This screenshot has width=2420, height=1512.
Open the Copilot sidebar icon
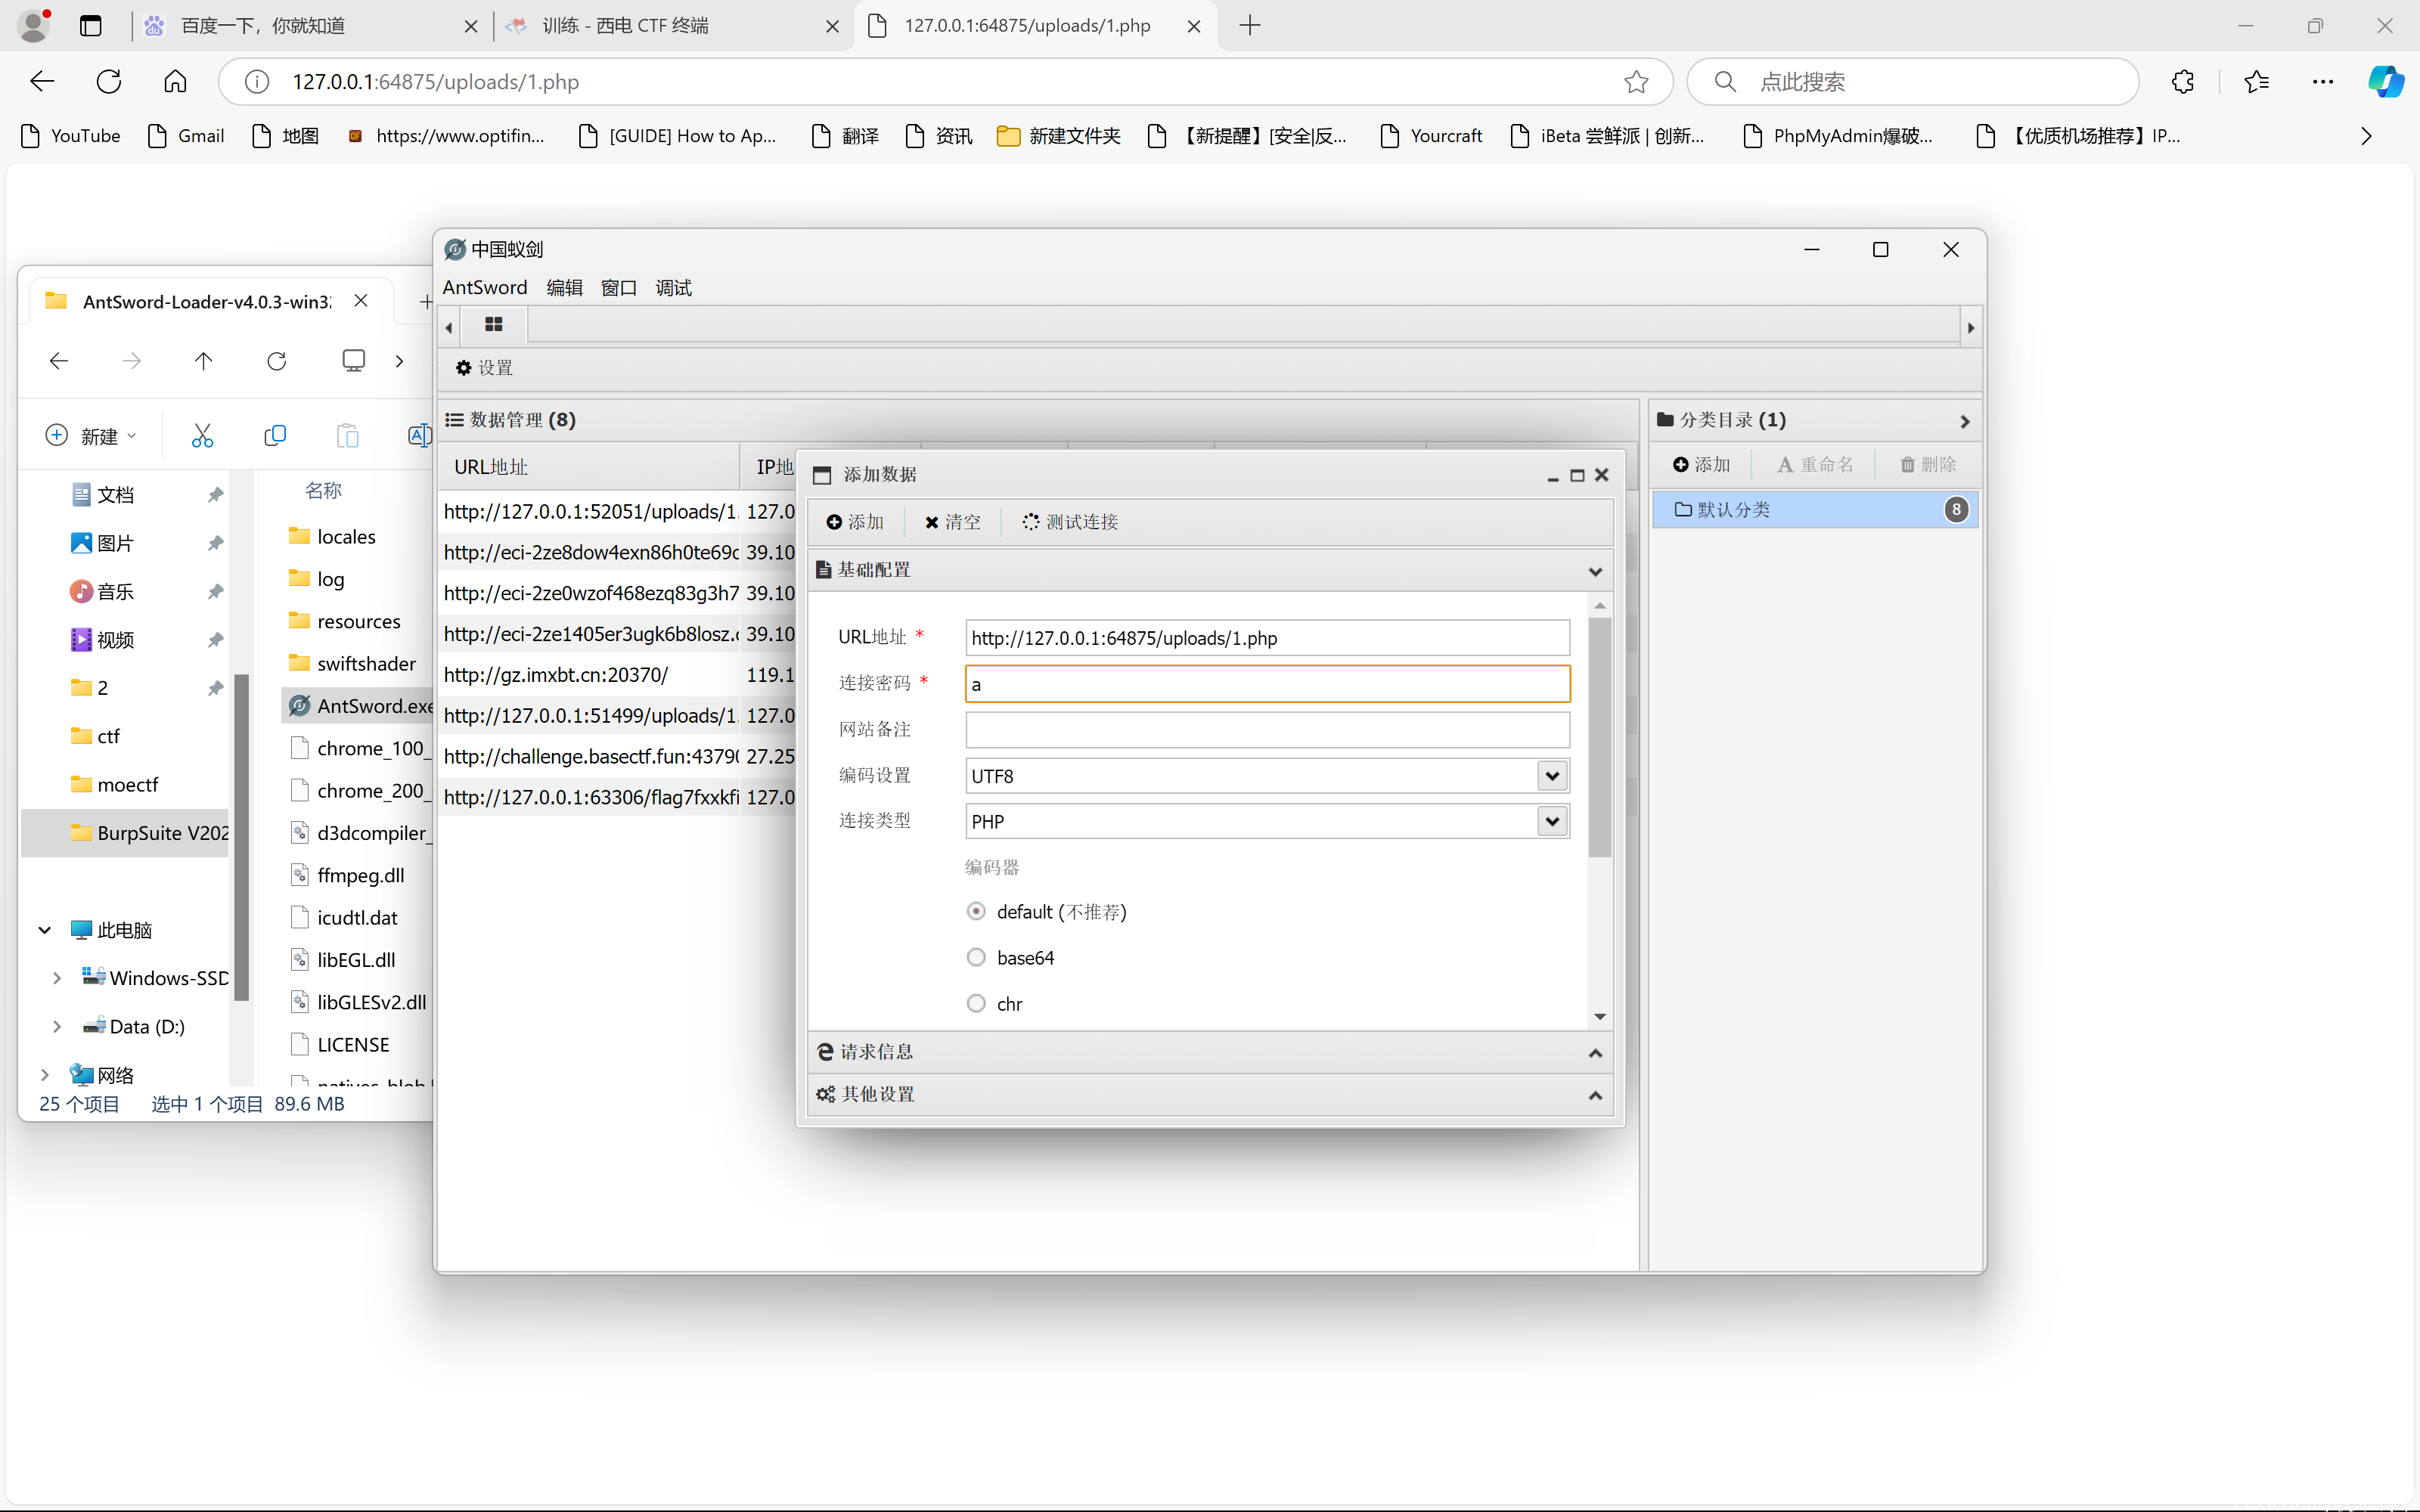click(2386, 82)
